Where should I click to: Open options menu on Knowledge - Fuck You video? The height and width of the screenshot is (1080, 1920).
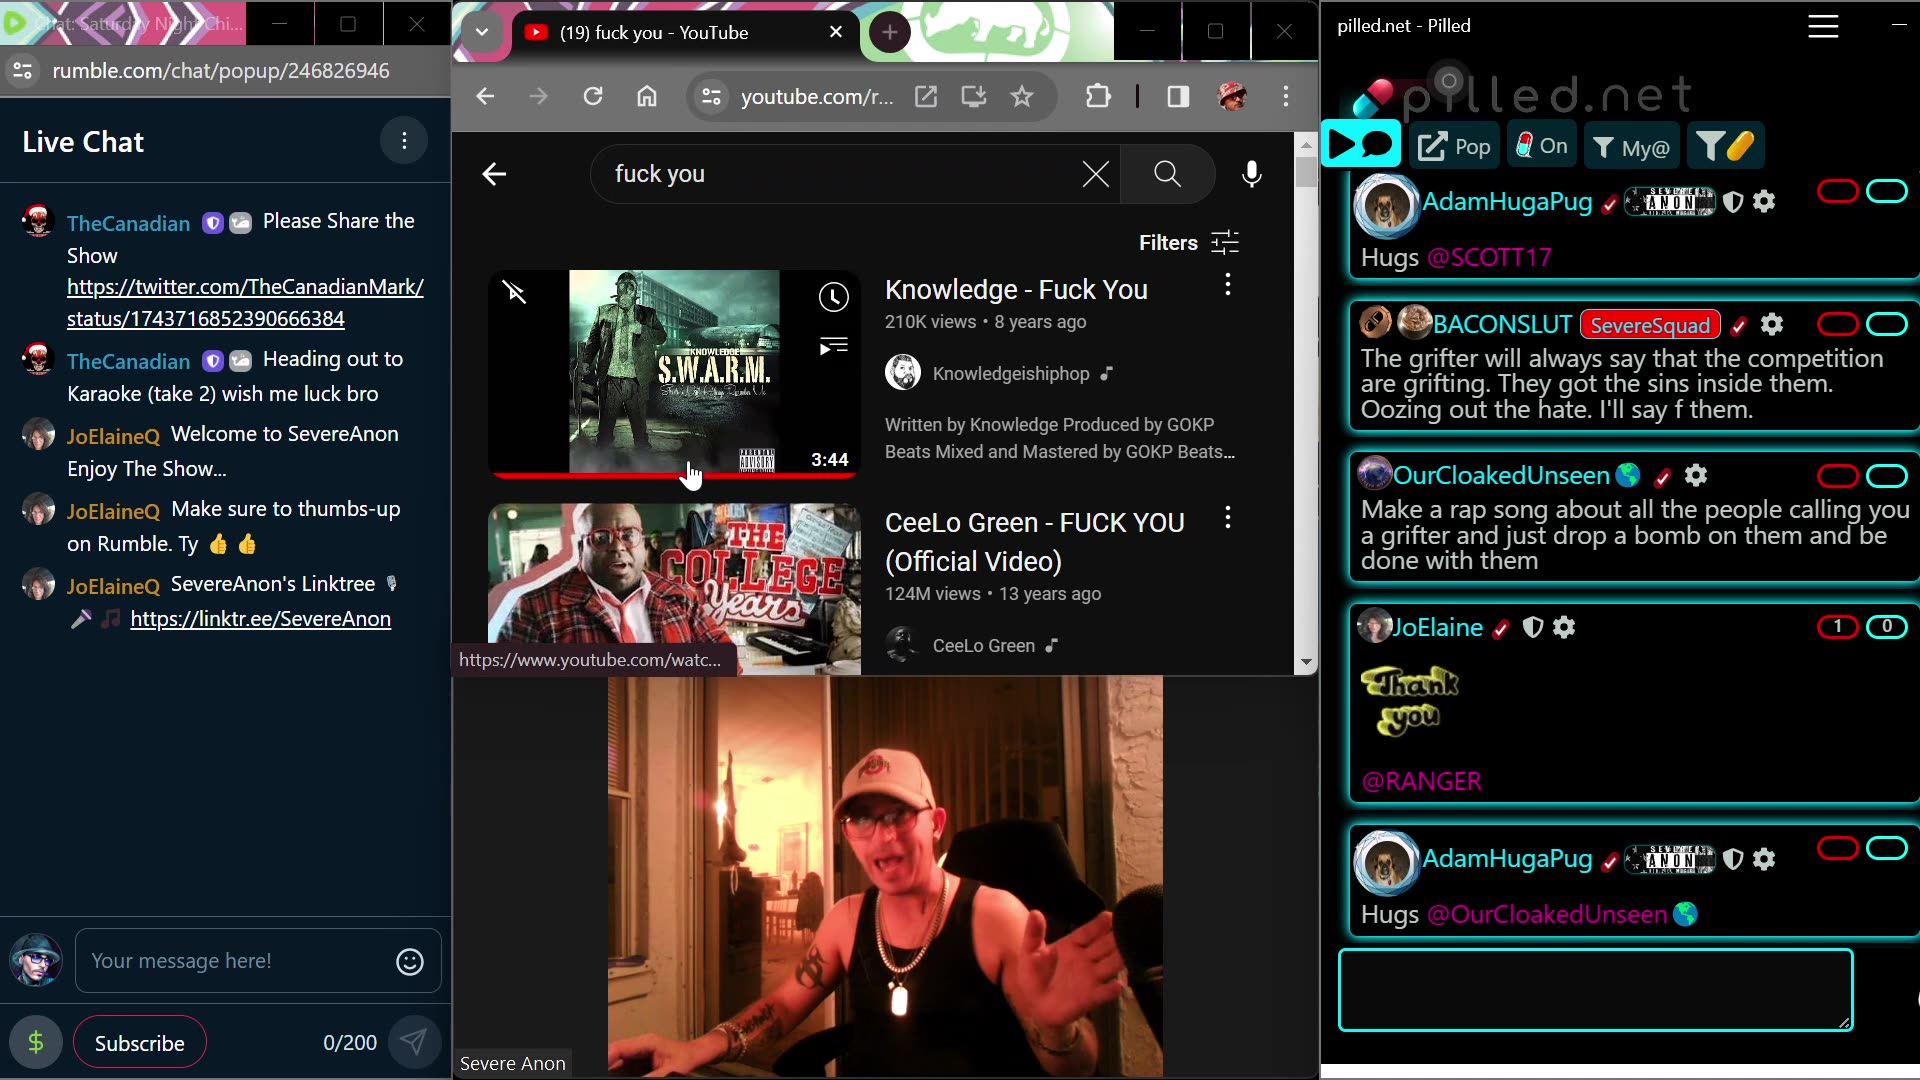pos(1226,284)
